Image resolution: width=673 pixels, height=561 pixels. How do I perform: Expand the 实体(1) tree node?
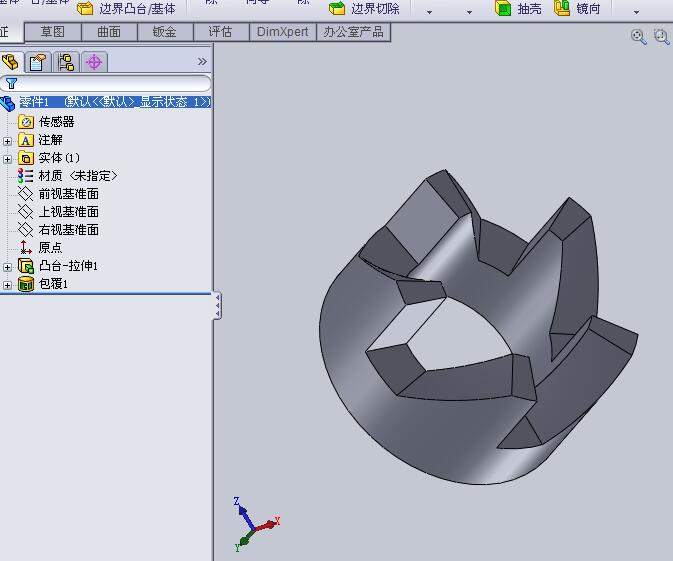[x=7, y=159]
